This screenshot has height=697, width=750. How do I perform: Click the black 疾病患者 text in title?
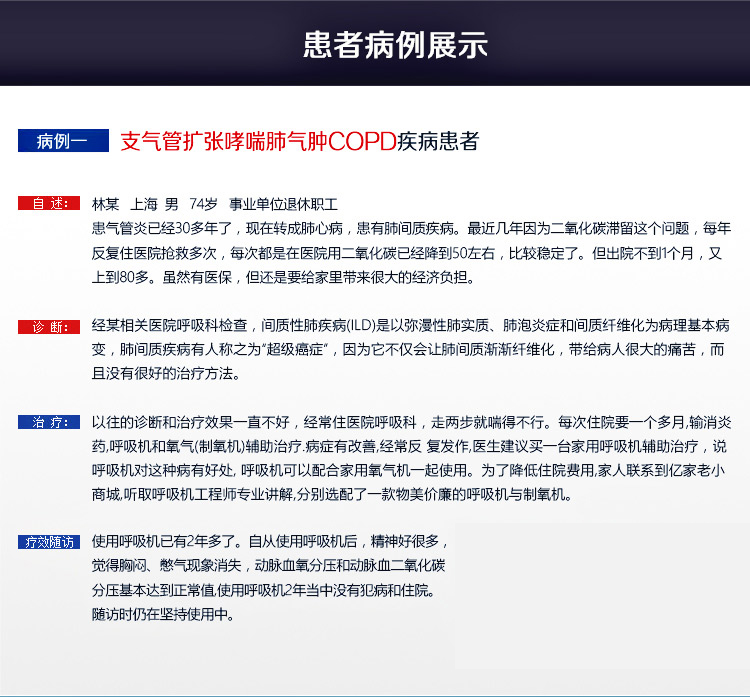(x=440, y=141)
